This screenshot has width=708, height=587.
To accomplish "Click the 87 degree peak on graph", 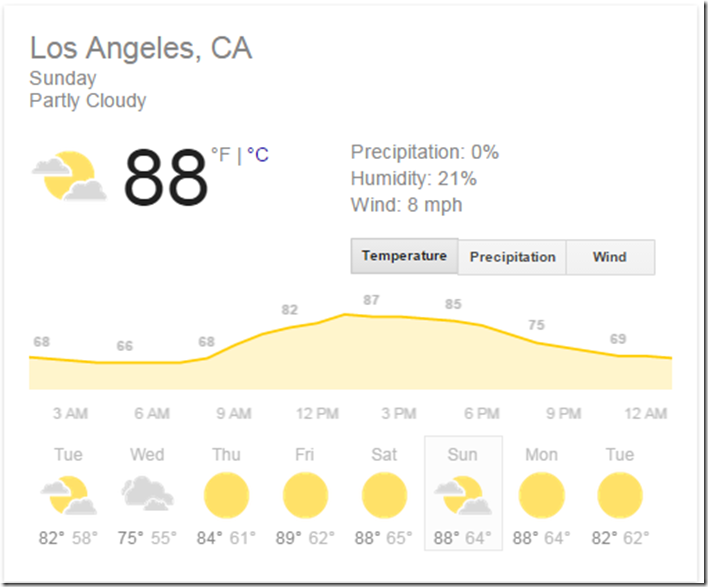I will [371, 300].
